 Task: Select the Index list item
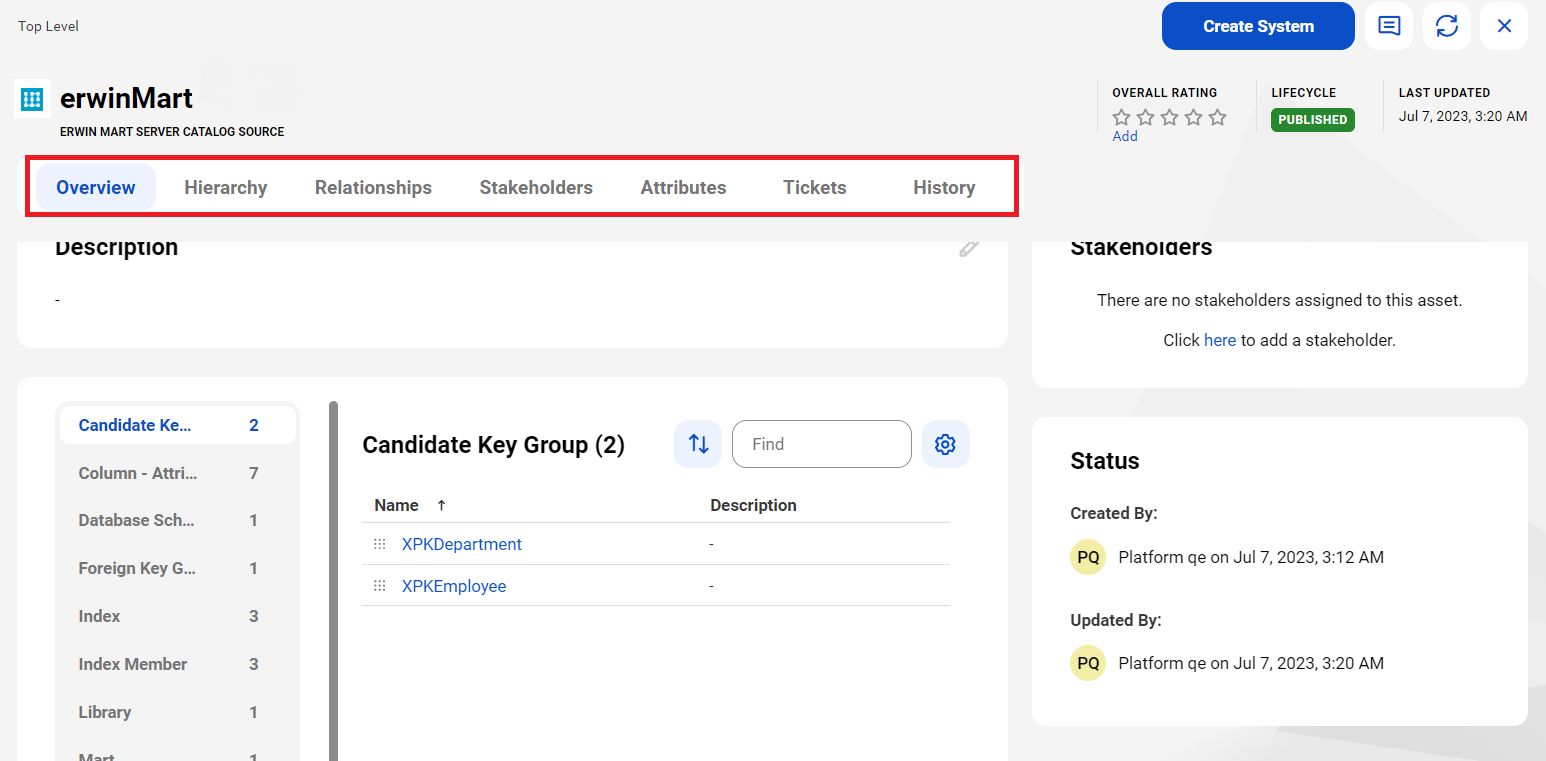point(177,616)
